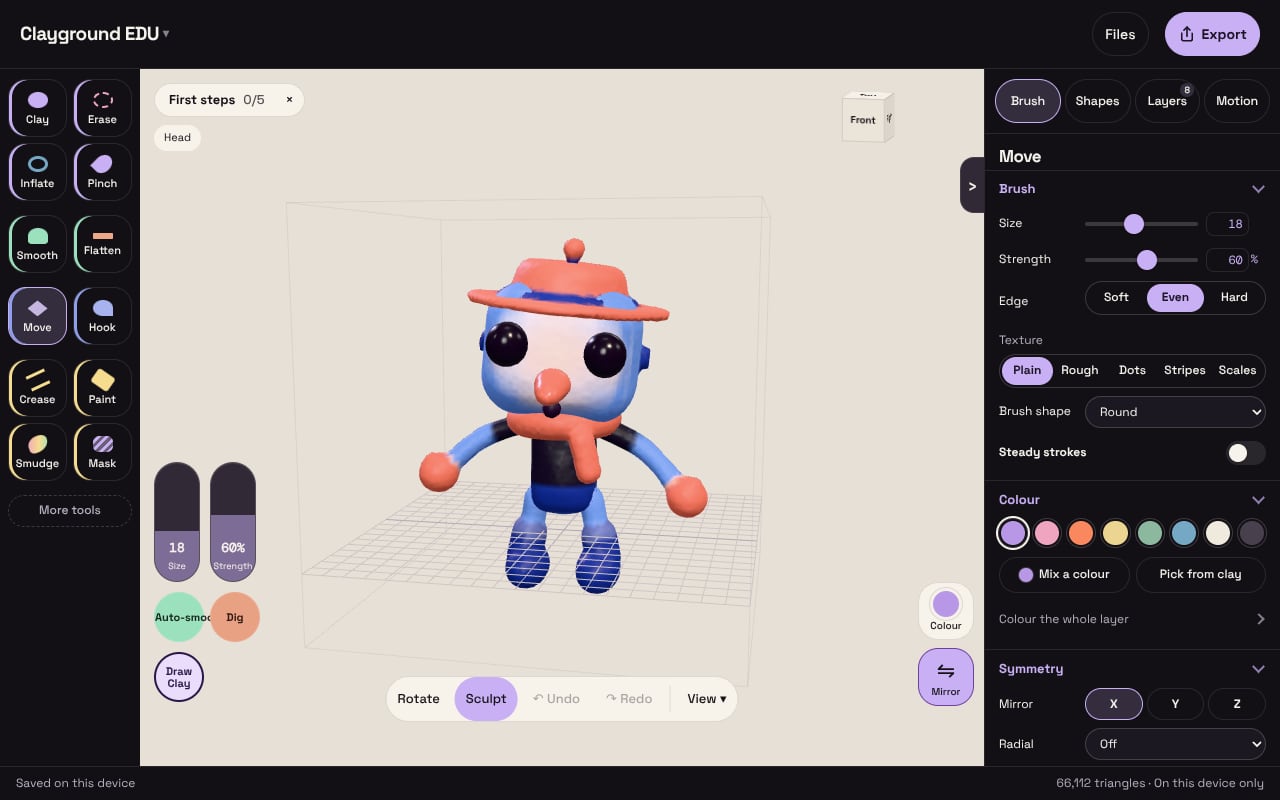Toggle the Dig mode button
This screenshot has height=800, width=1280.
pos(235,617)
